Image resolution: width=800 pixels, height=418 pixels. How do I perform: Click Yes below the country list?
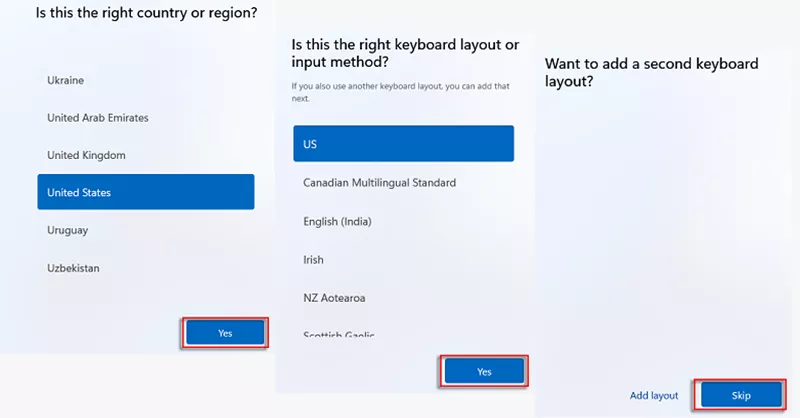coord(225,333)
